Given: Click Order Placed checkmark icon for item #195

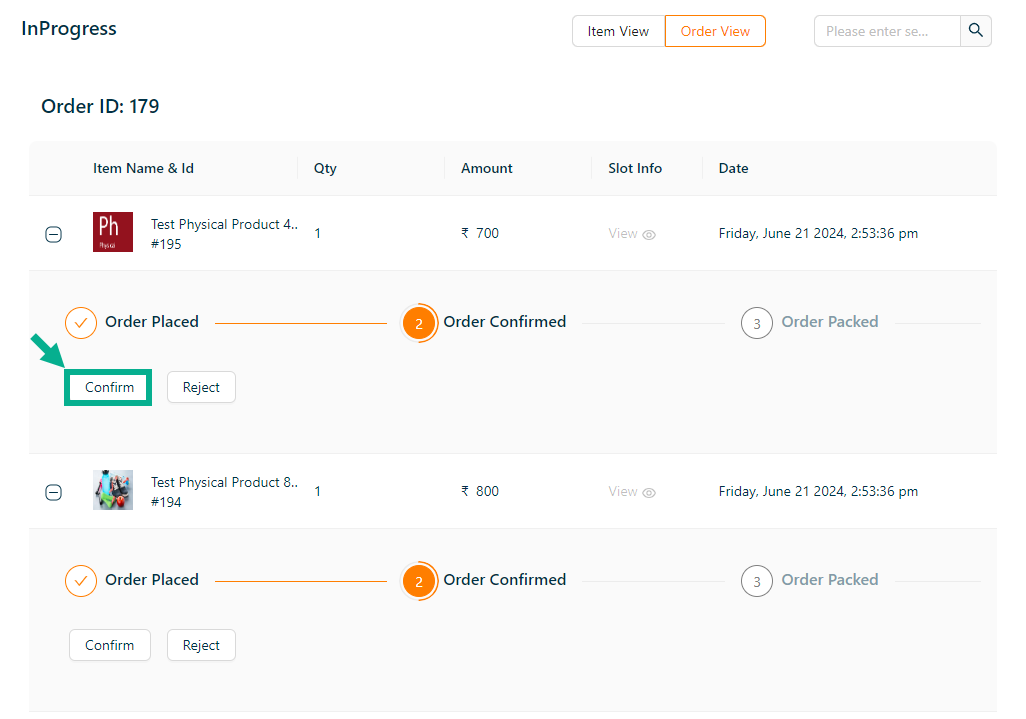Looking at the screenshot, I should (x=81, y=322).
